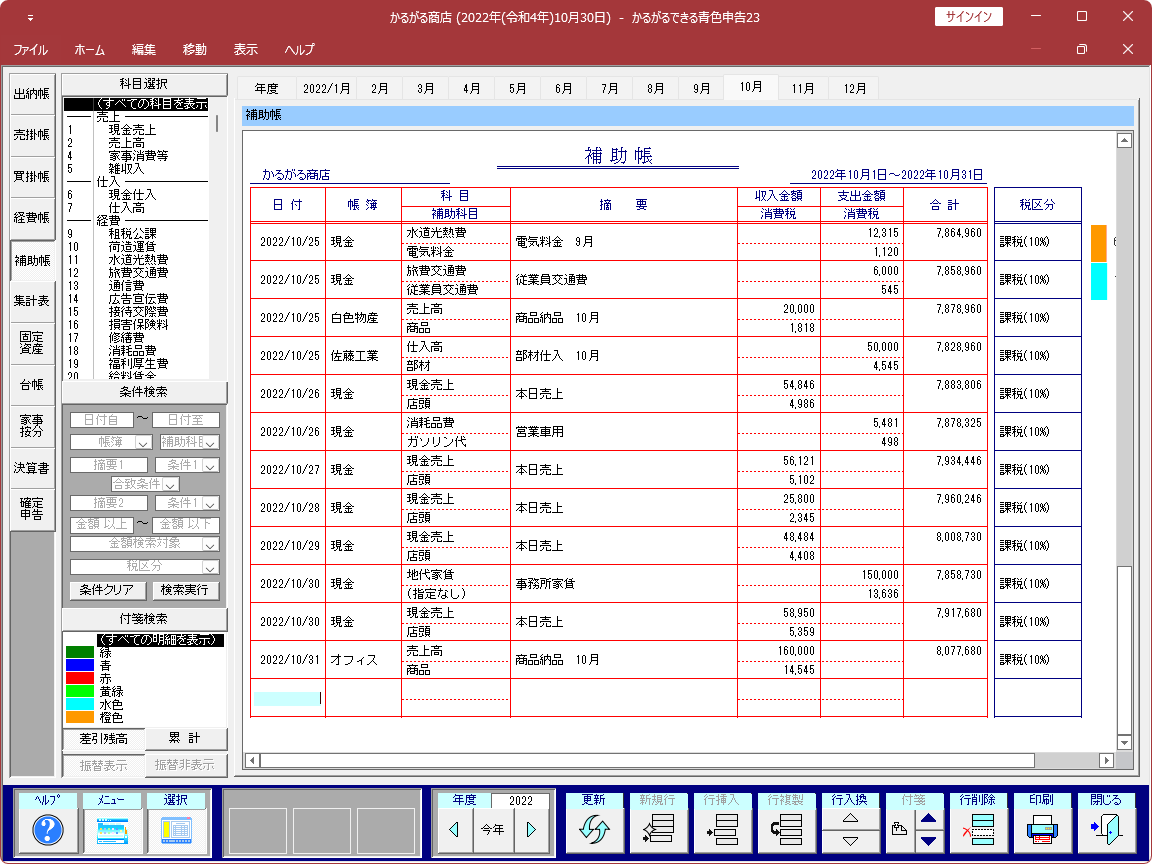Image resolution: width=1152 pixels, height=864 pixels.
Task: Click the 科目選択 header button
Action: click(144, 84)
